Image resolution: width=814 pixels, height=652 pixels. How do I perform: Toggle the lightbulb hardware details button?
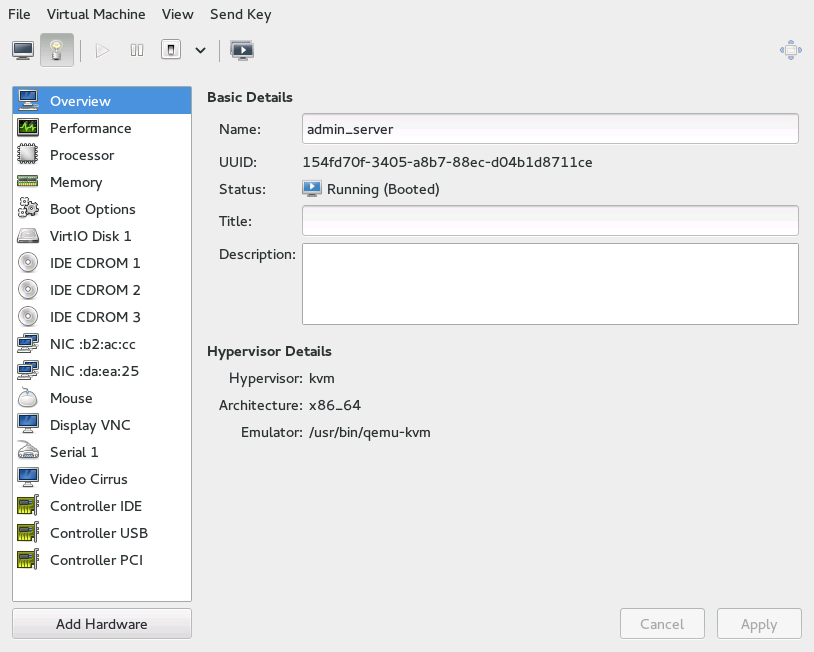(x=57, y=50)
